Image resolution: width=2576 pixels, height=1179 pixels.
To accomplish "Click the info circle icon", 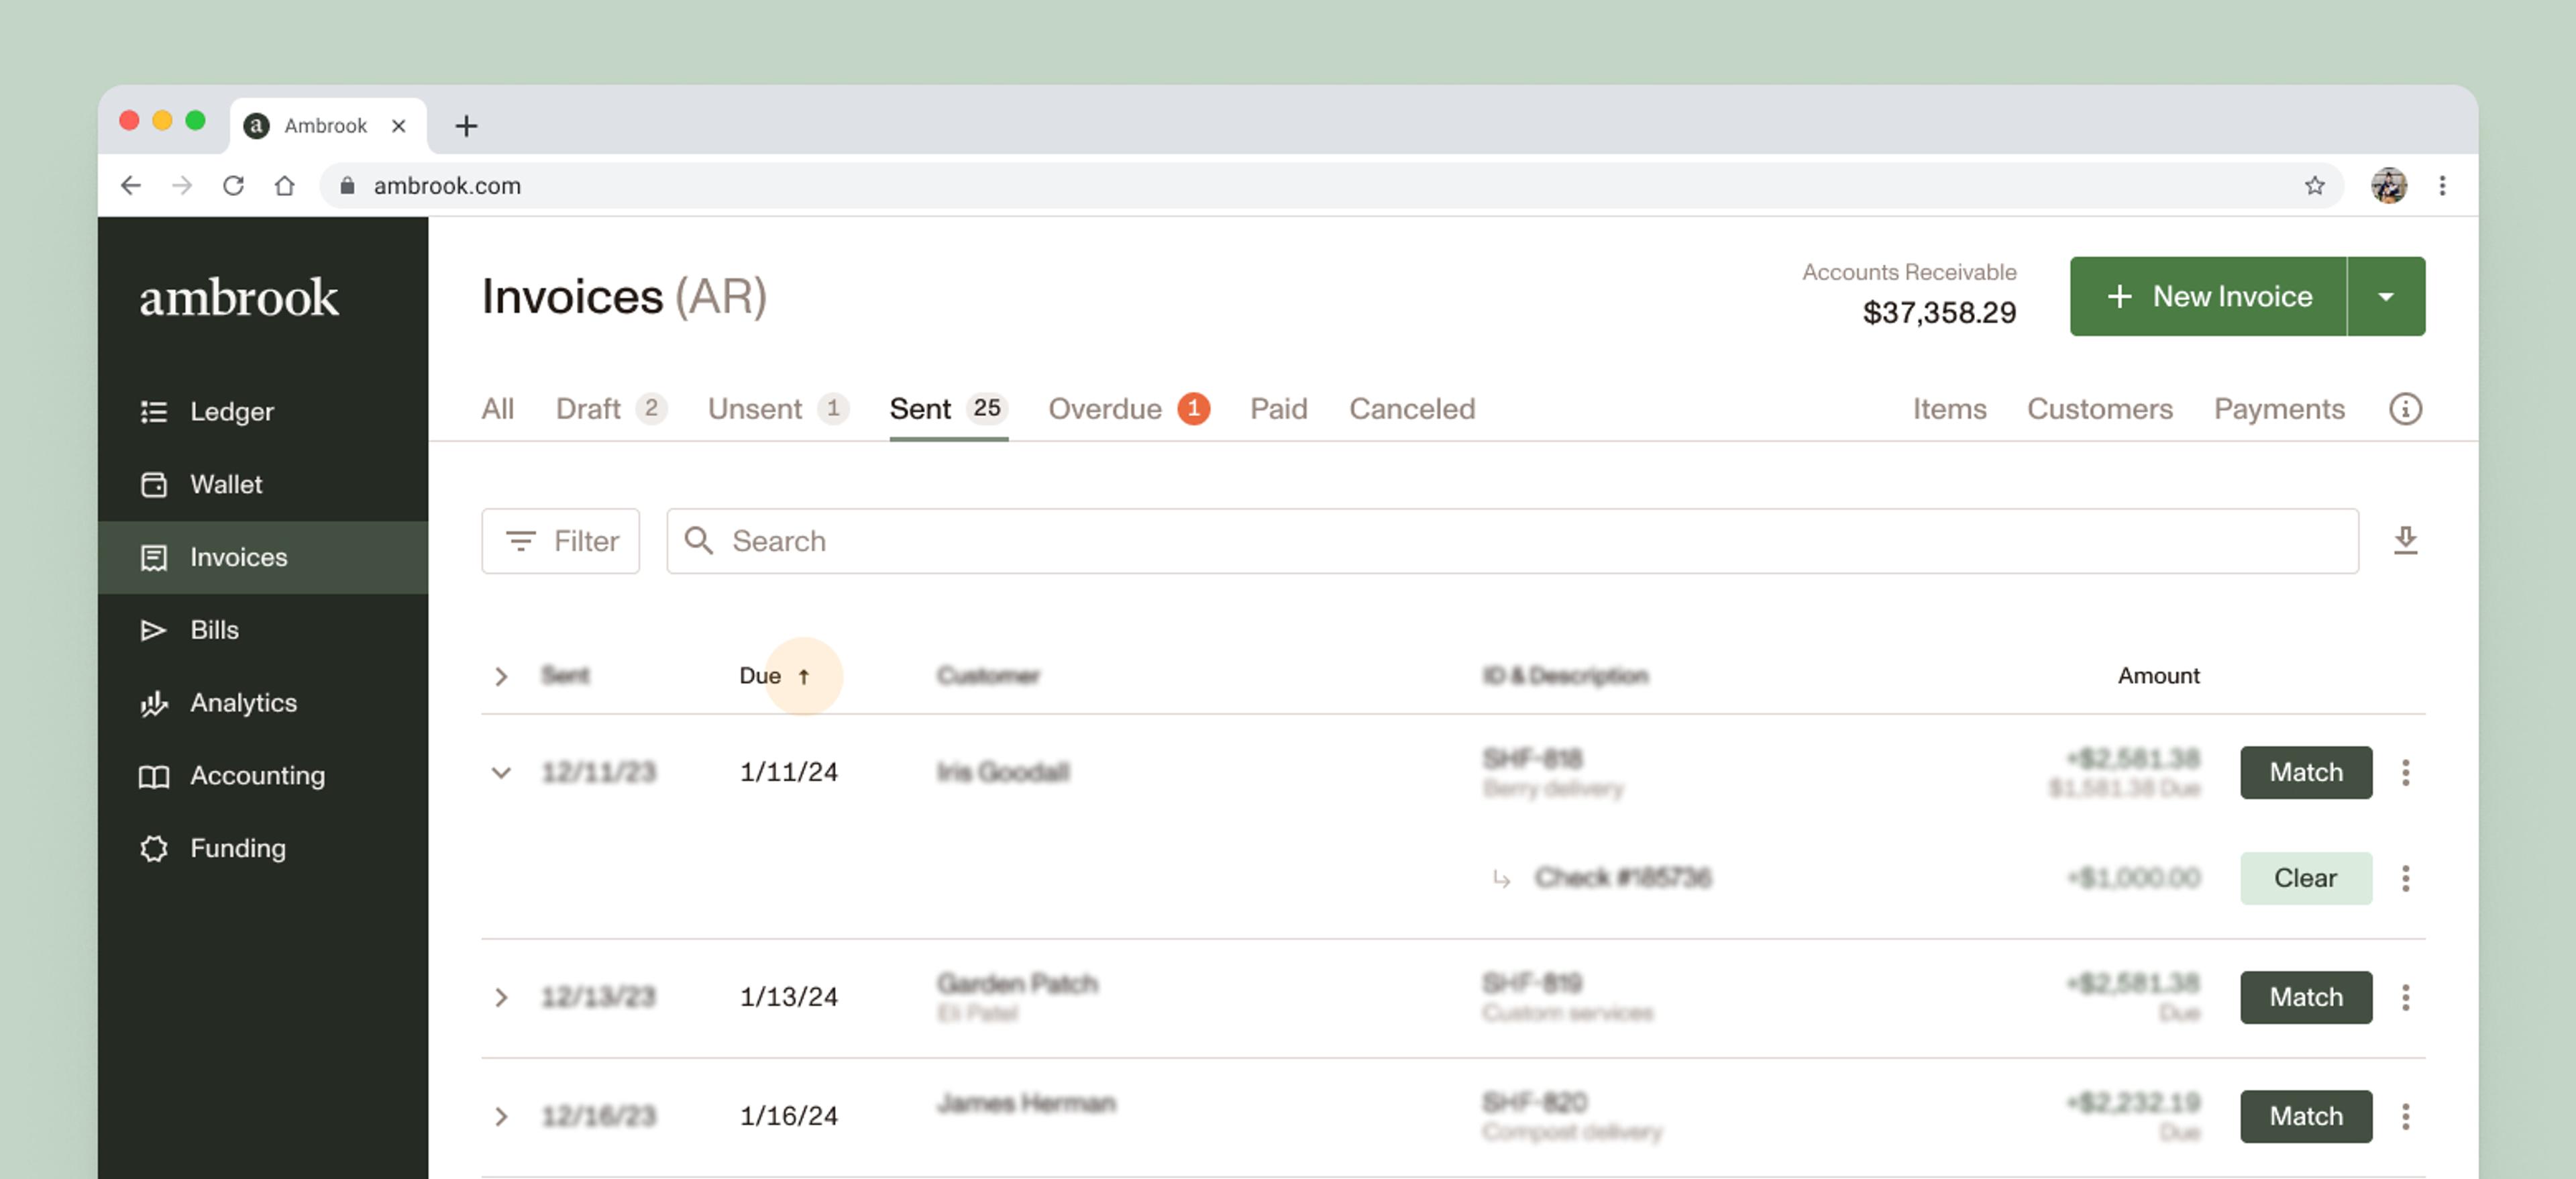I will coord(2405,408).
